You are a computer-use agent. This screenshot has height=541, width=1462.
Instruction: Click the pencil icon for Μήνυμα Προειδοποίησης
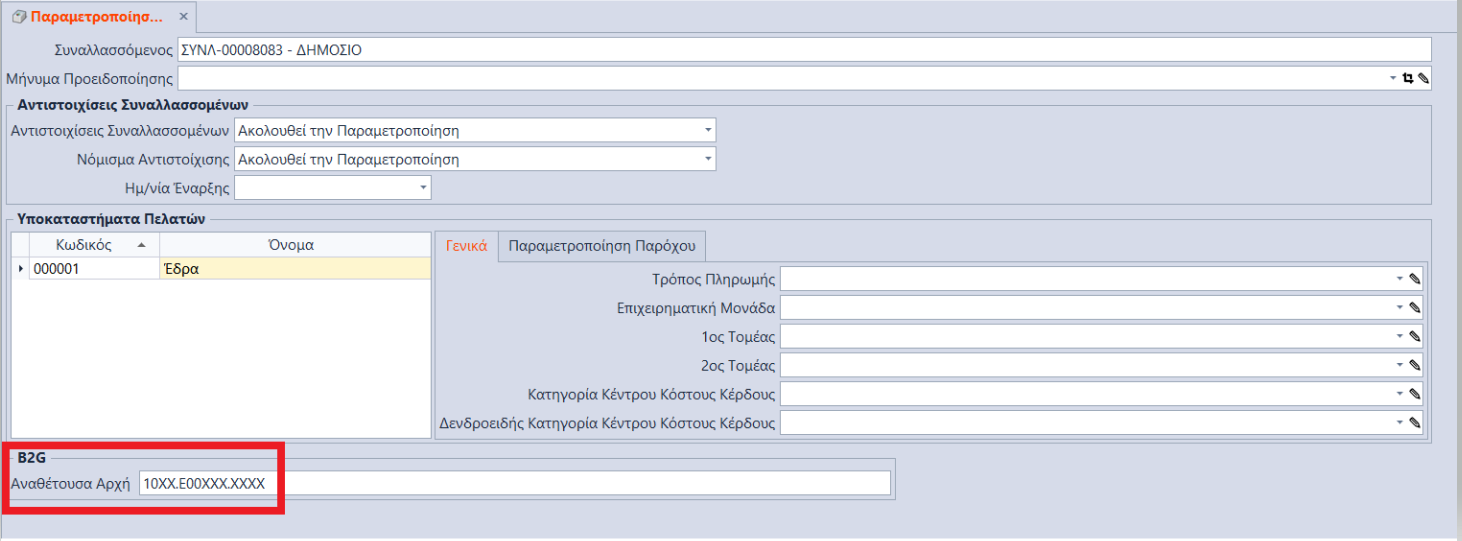click(x=1423, y=78)
